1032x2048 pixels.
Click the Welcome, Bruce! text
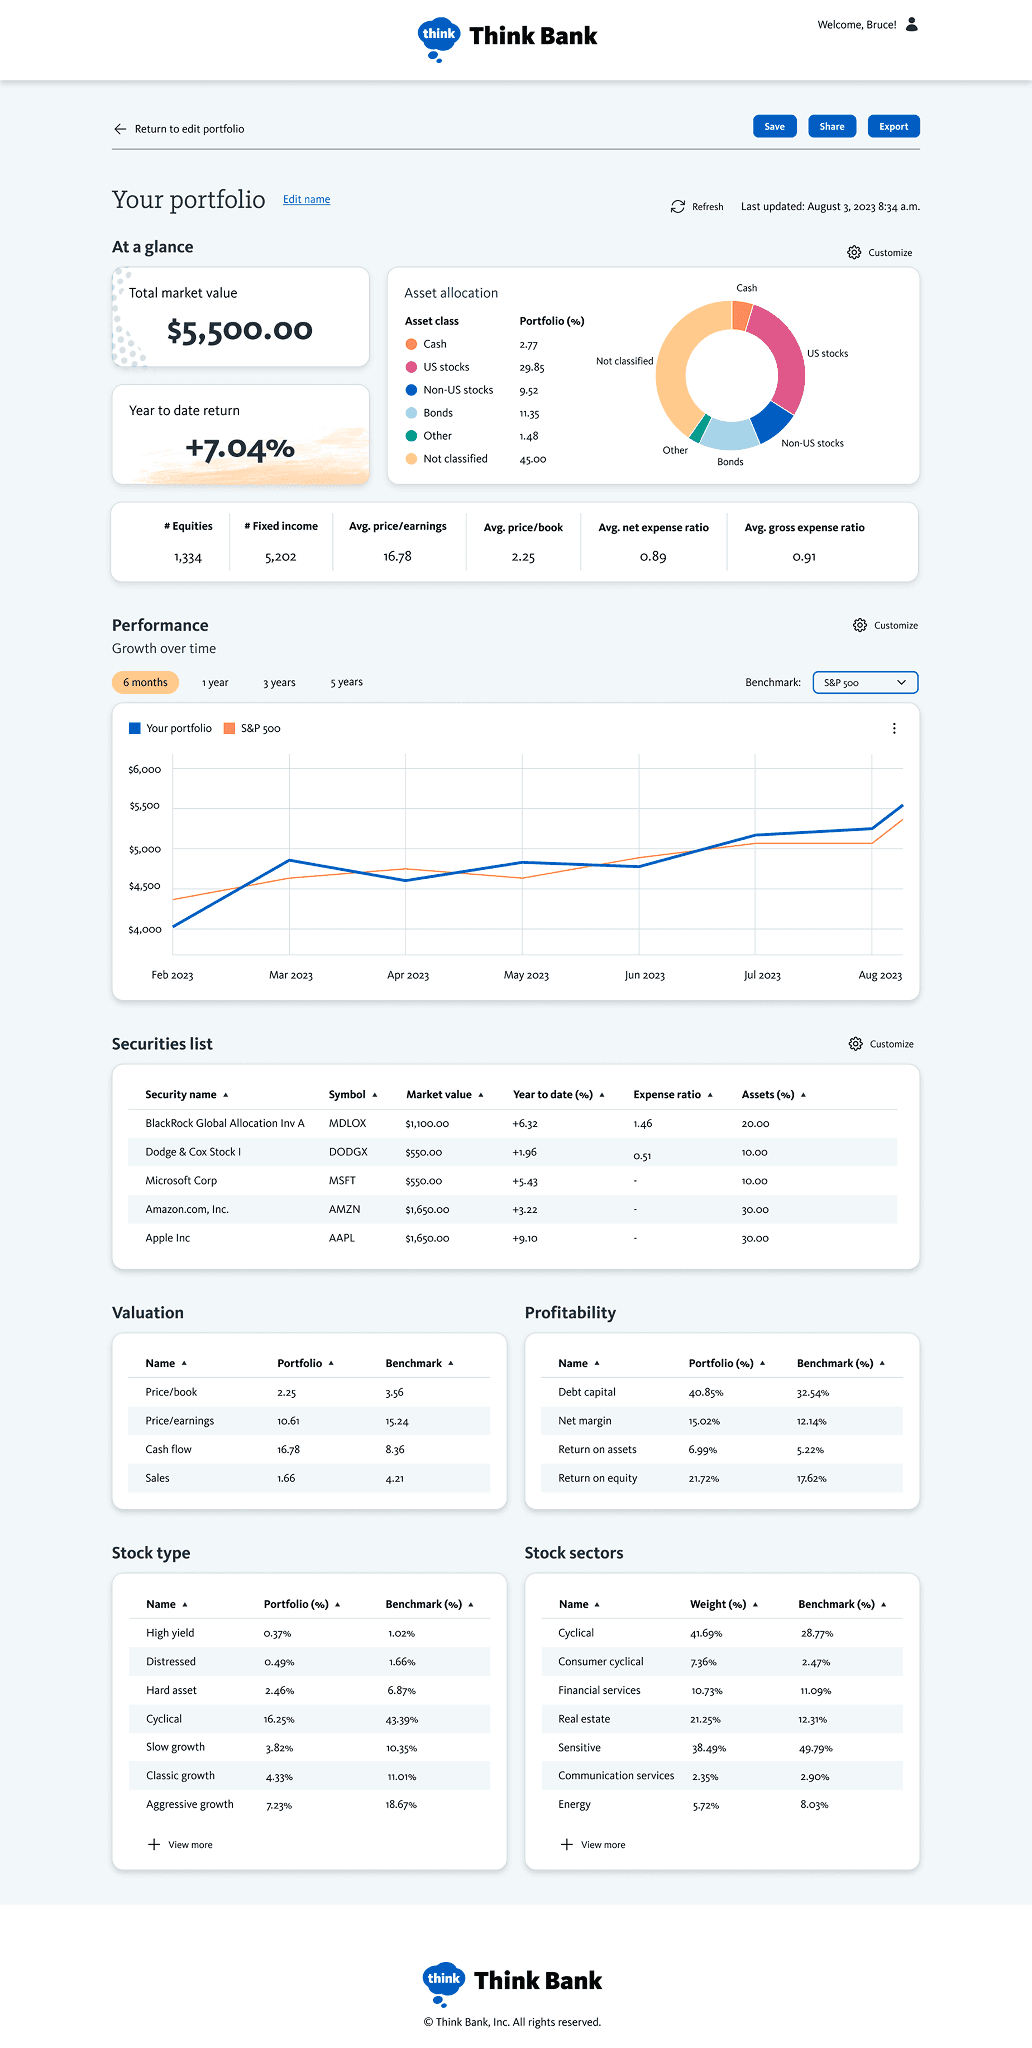click(857, 25)
